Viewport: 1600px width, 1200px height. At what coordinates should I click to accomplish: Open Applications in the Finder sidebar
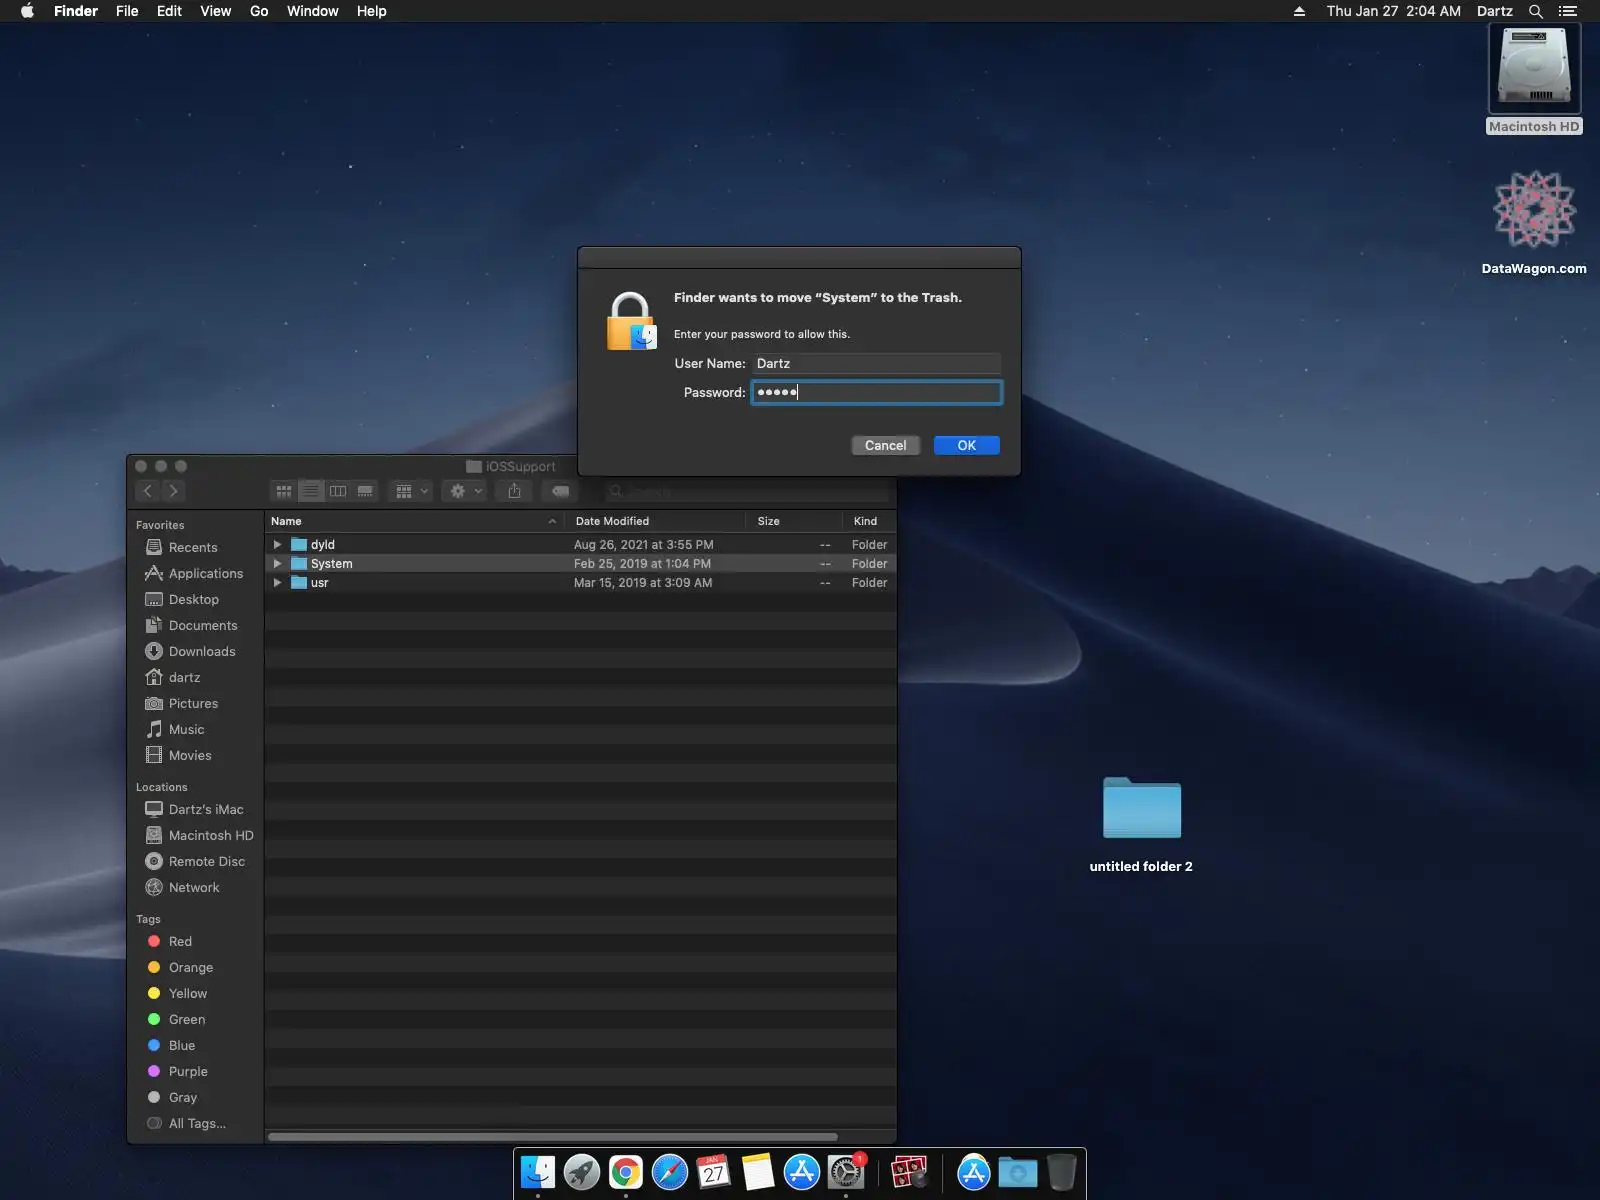click(x=194, y=573)
